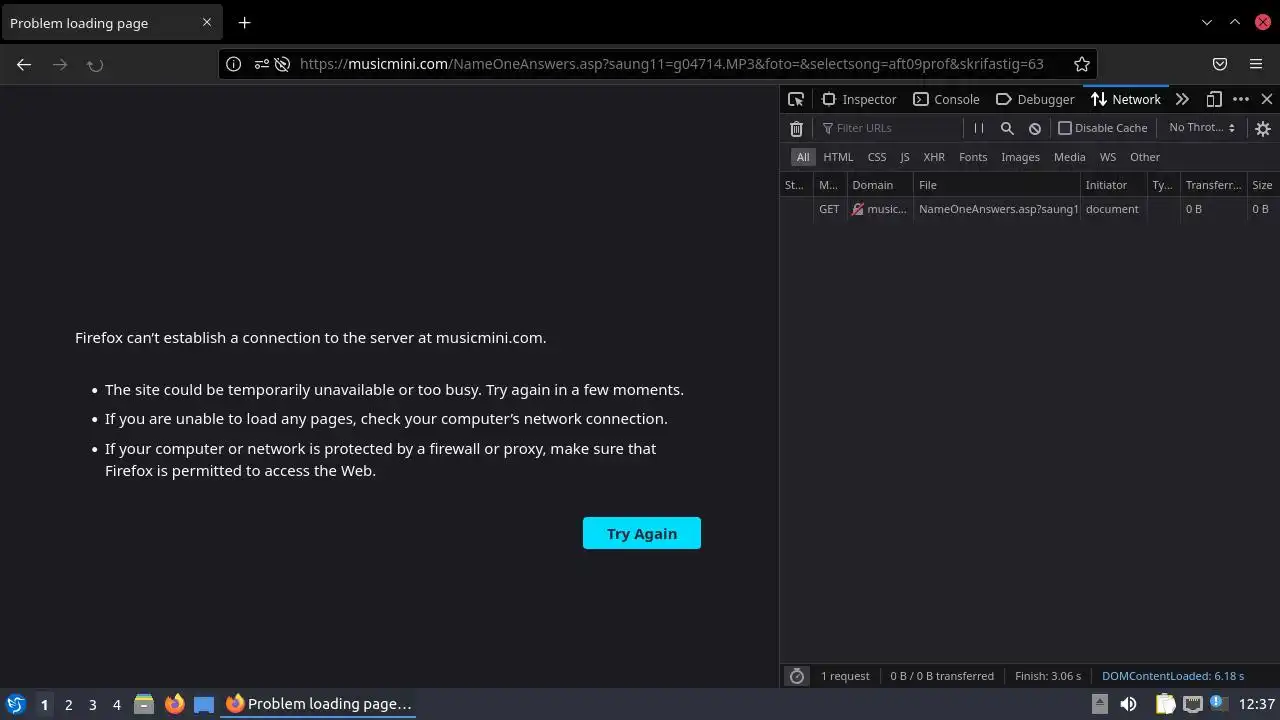1280x720 pixels.
Task: Sort by the Domain column header
Action: click(x=880, y=185)
